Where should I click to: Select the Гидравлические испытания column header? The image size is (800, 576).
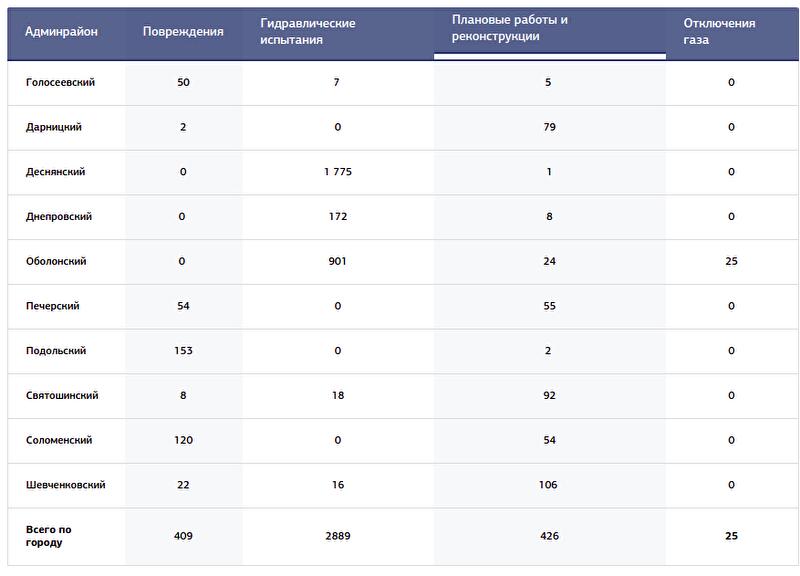pos(308,31)
